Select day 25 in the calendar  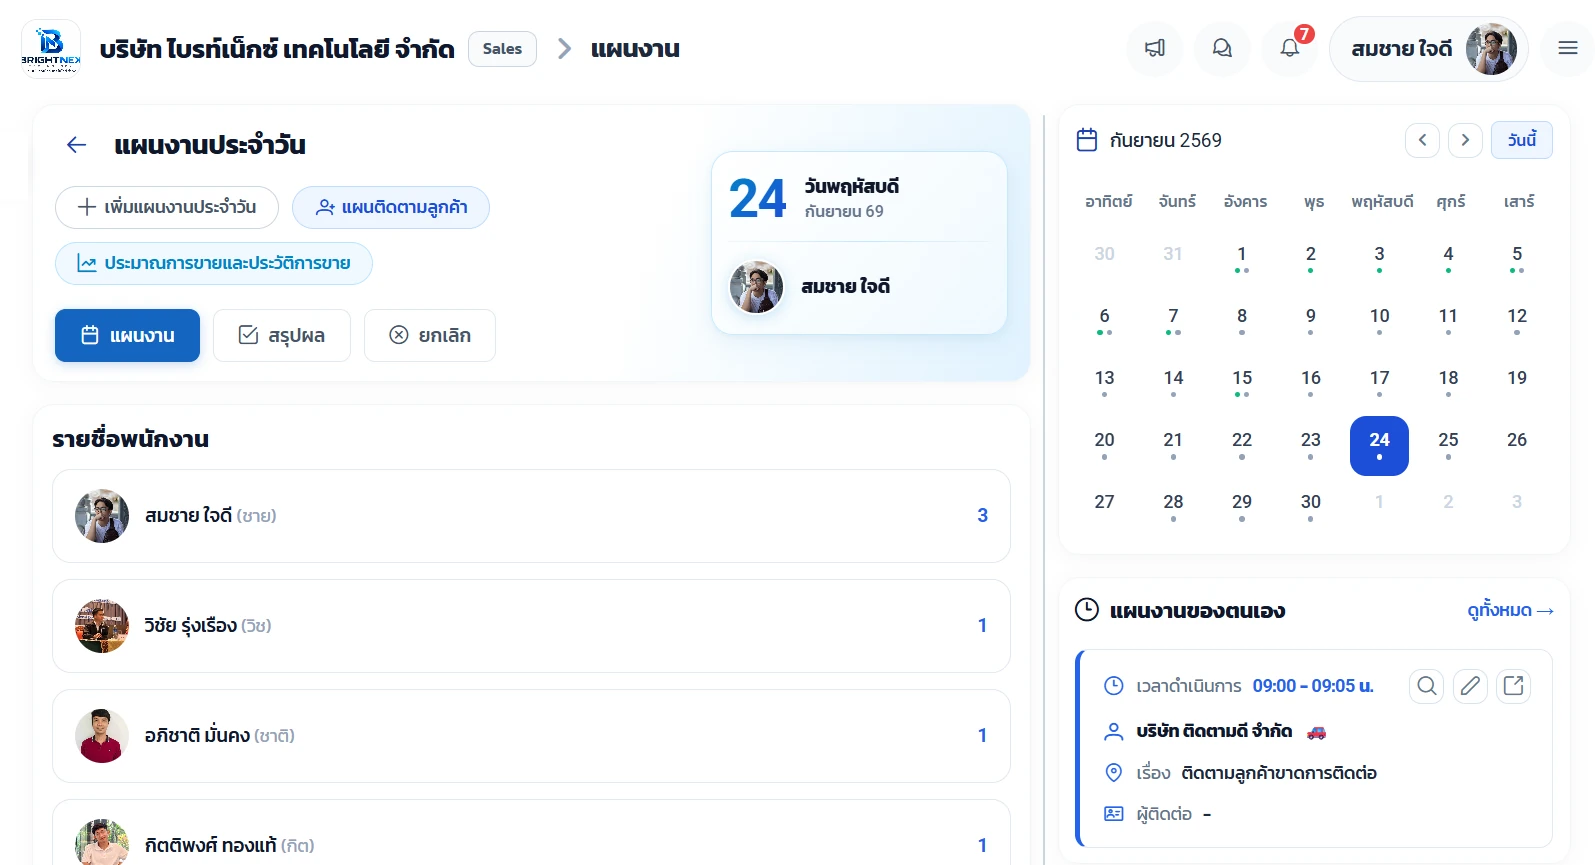[x=1448, y=445]
